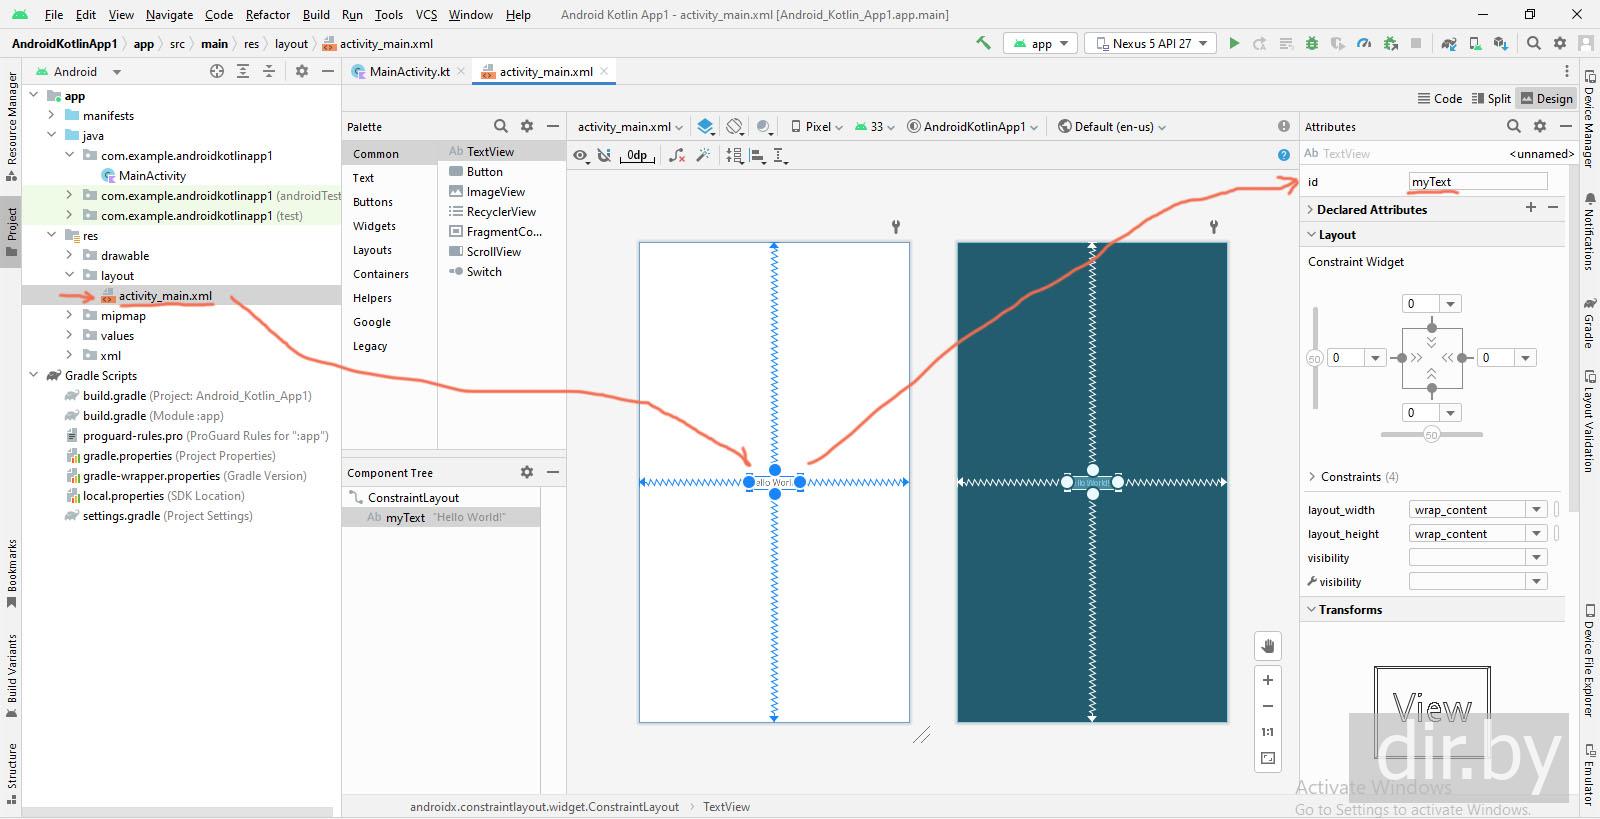This screenshot has height=819, width=1600.
Task: Click the zoom to fit screen icon
Action: coord(1267,758)
